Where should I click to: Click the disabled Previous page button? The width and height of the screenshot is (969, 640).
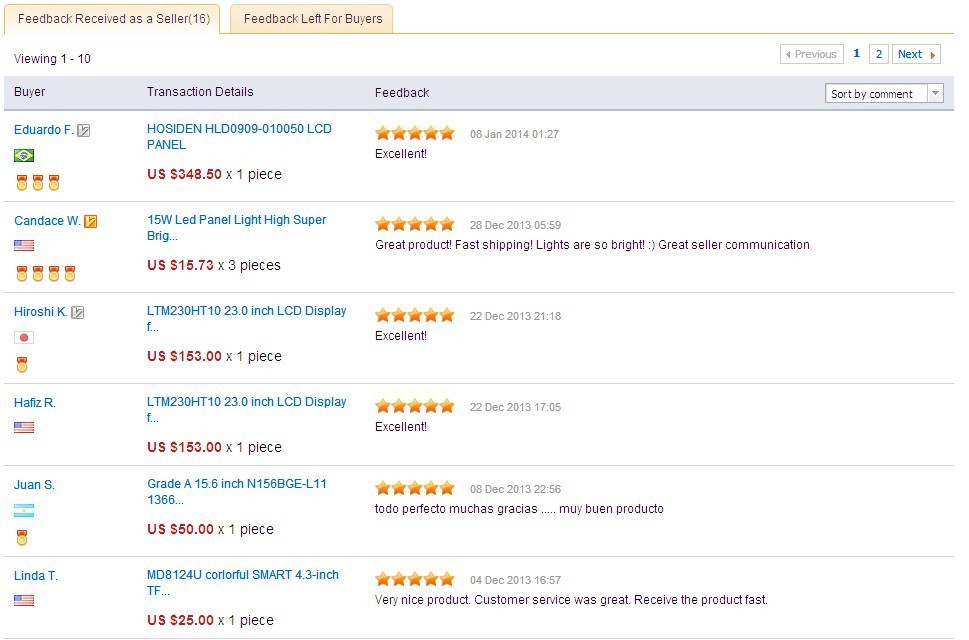click(x=811, y=54)
